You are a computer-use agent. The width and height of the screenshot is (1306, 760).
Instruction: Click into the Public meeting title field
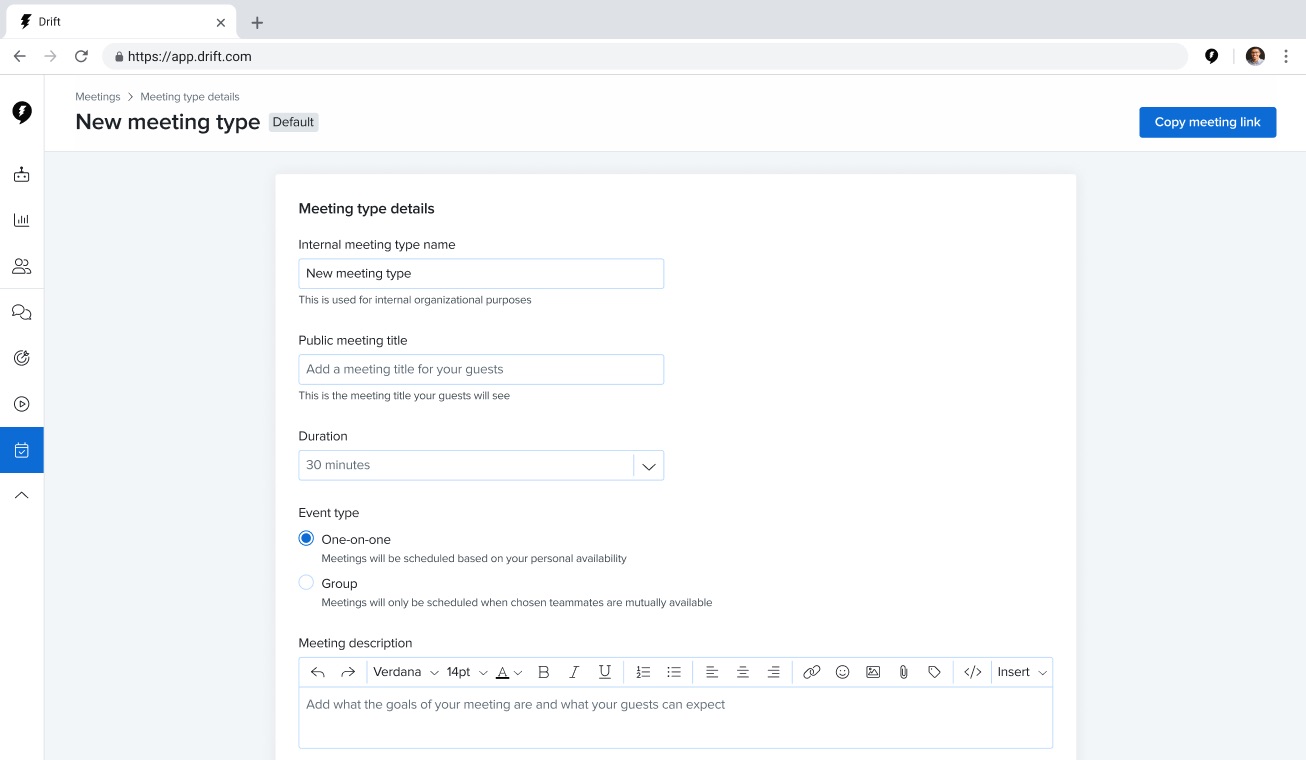pos(481,369)
